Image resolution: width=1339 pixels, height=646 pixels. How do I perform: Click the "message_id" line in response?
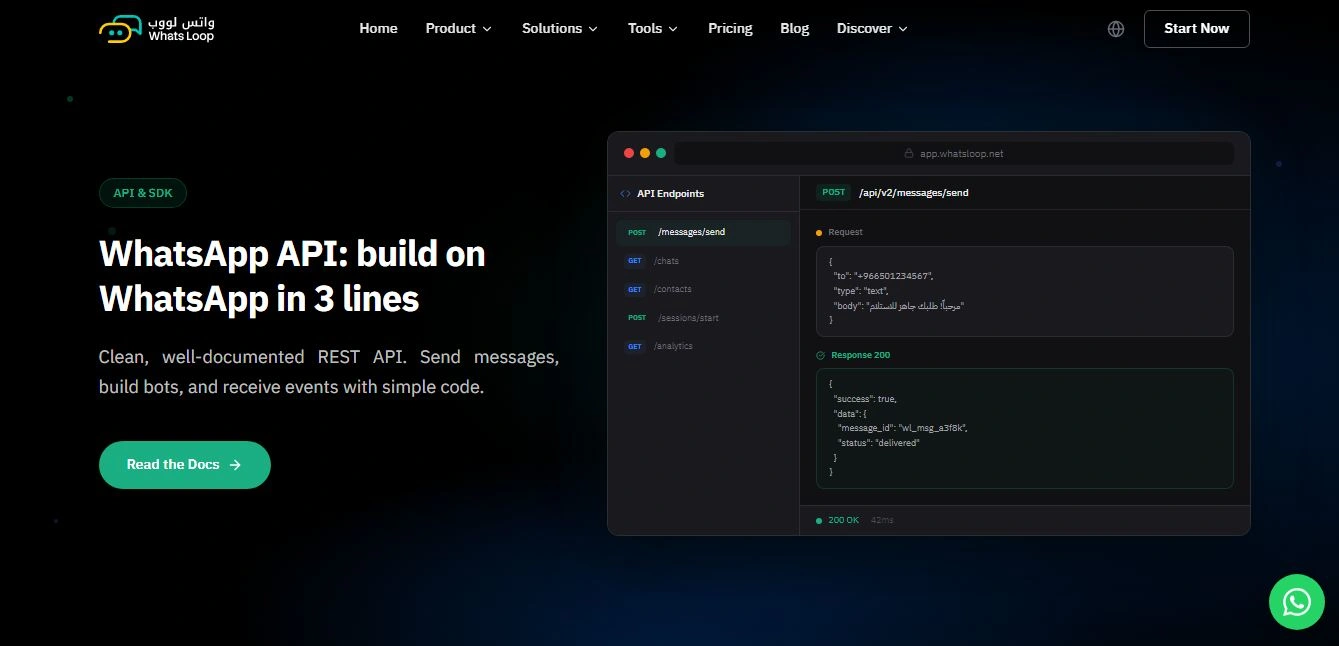point(902,427)
